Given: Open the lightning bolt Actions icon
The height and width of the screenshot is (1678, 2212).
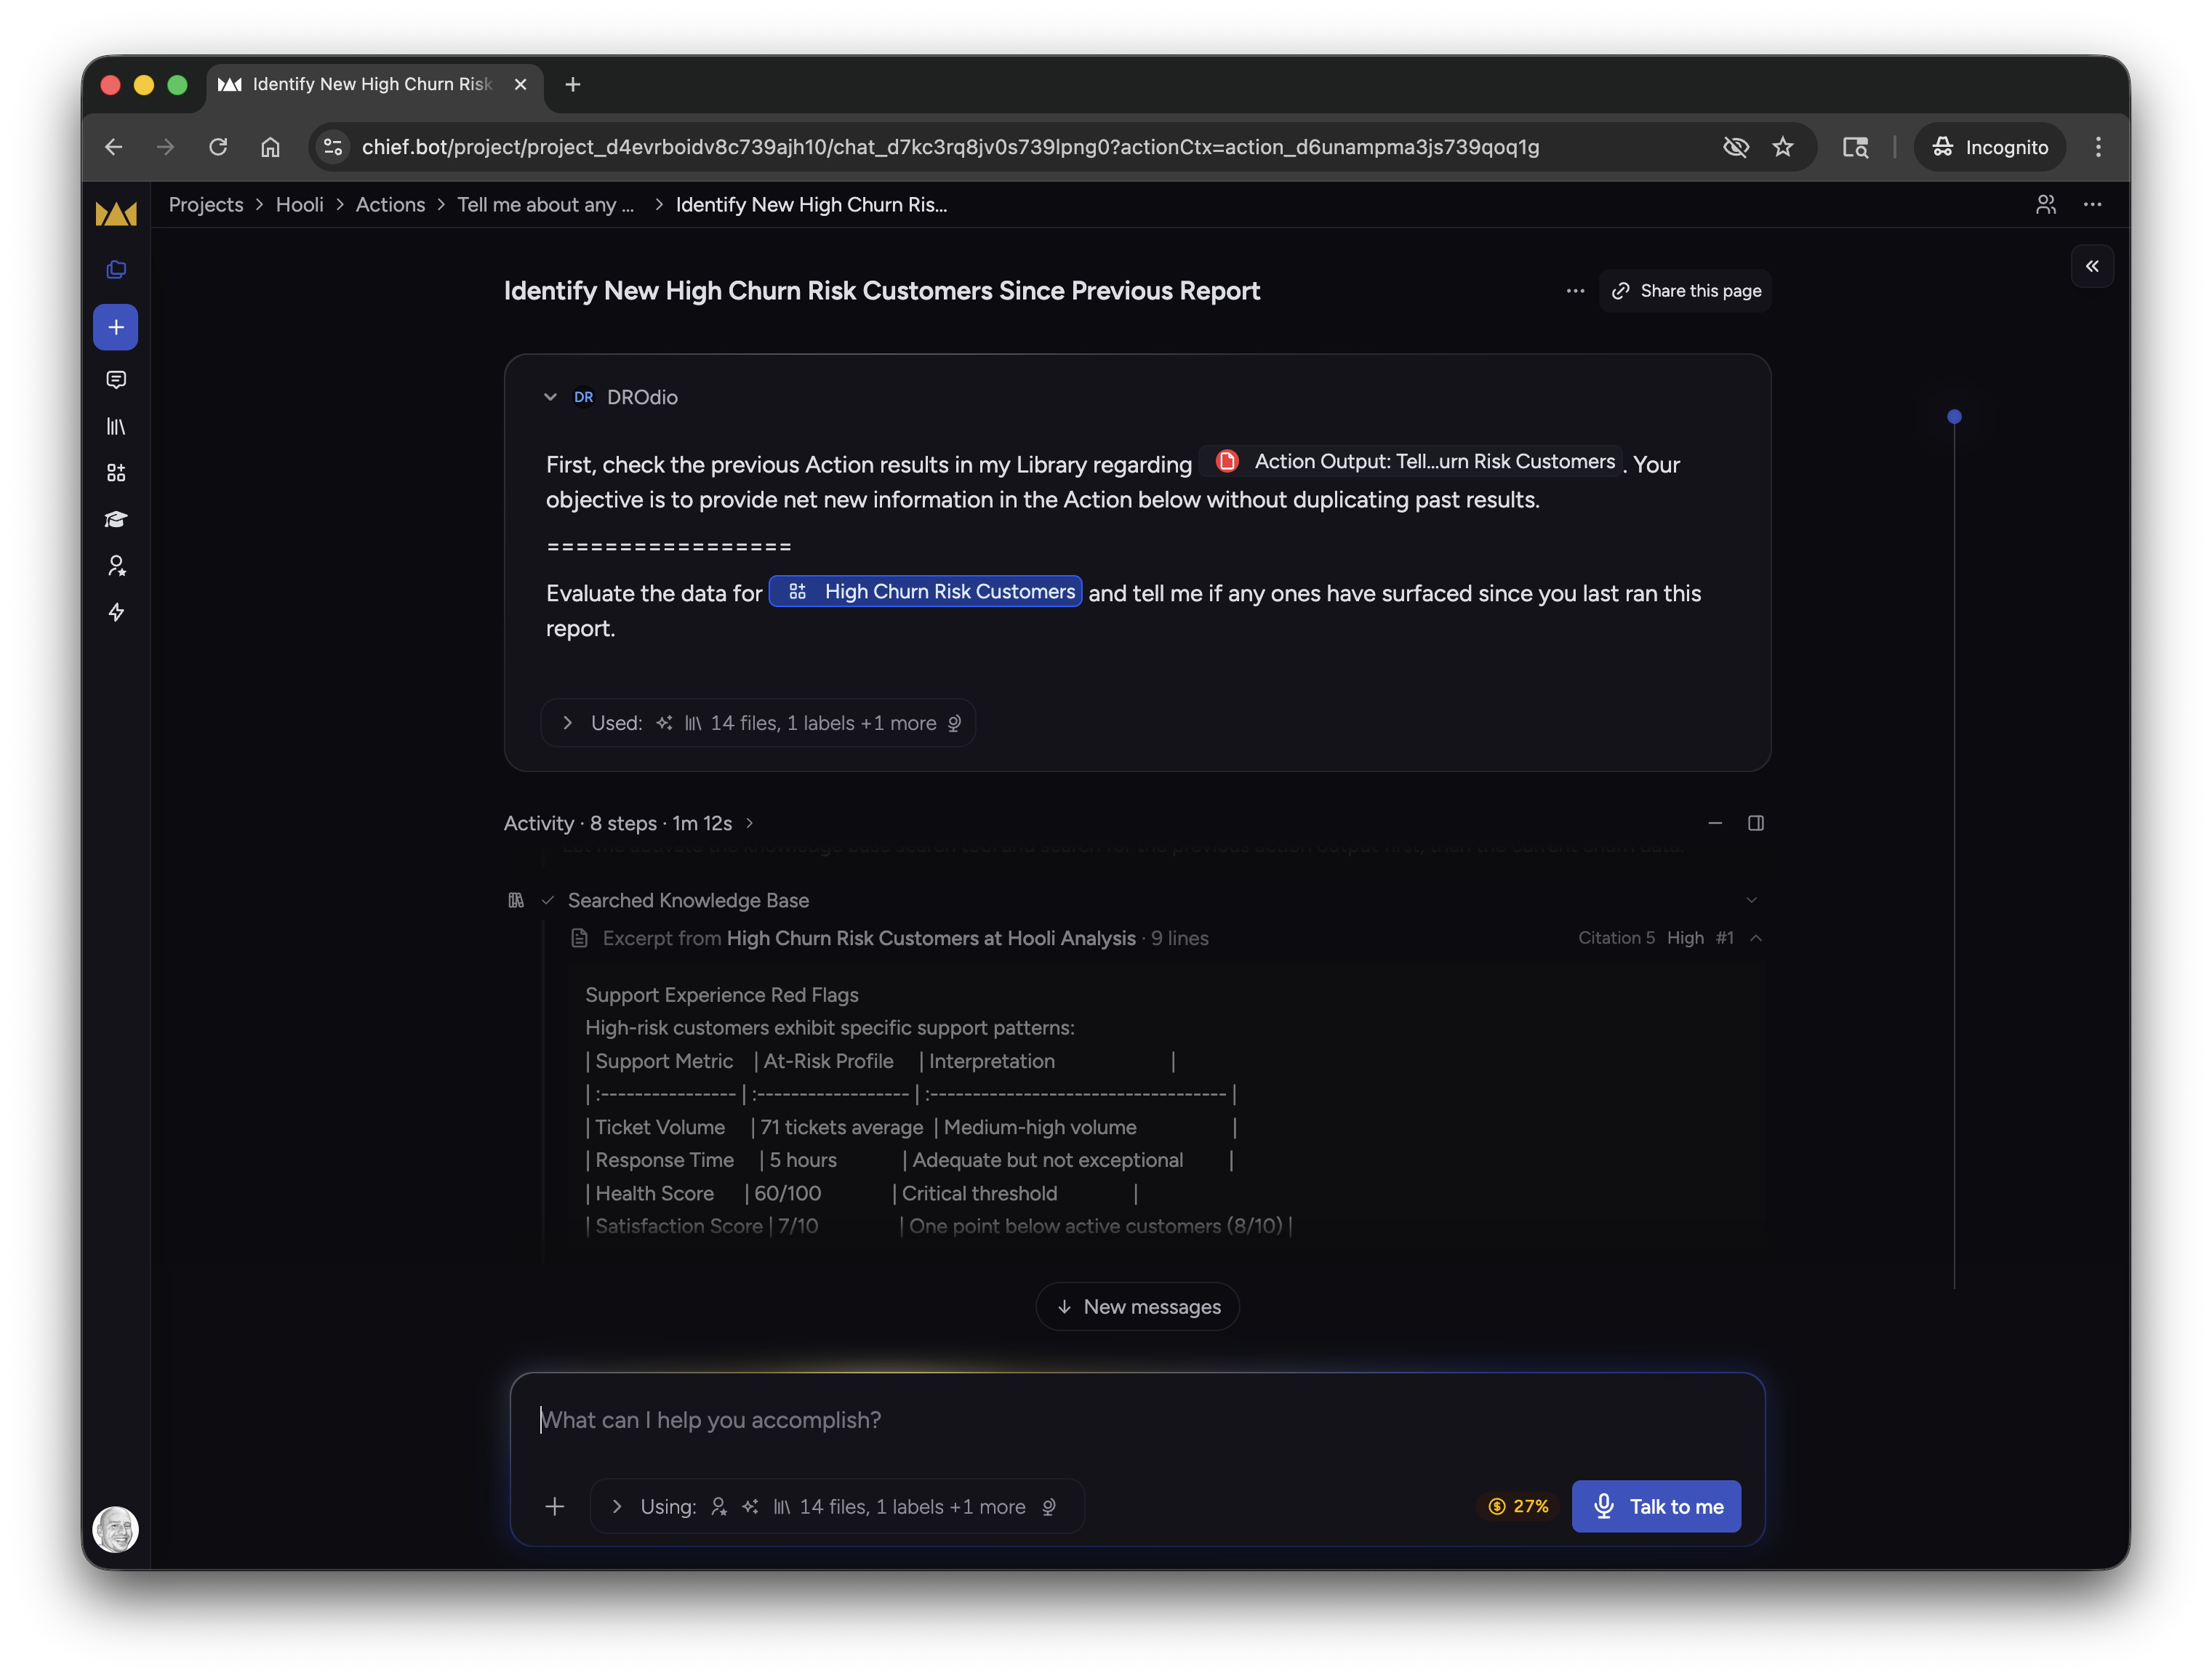Looking at the screenshot, I should click(x=116, y=612).
